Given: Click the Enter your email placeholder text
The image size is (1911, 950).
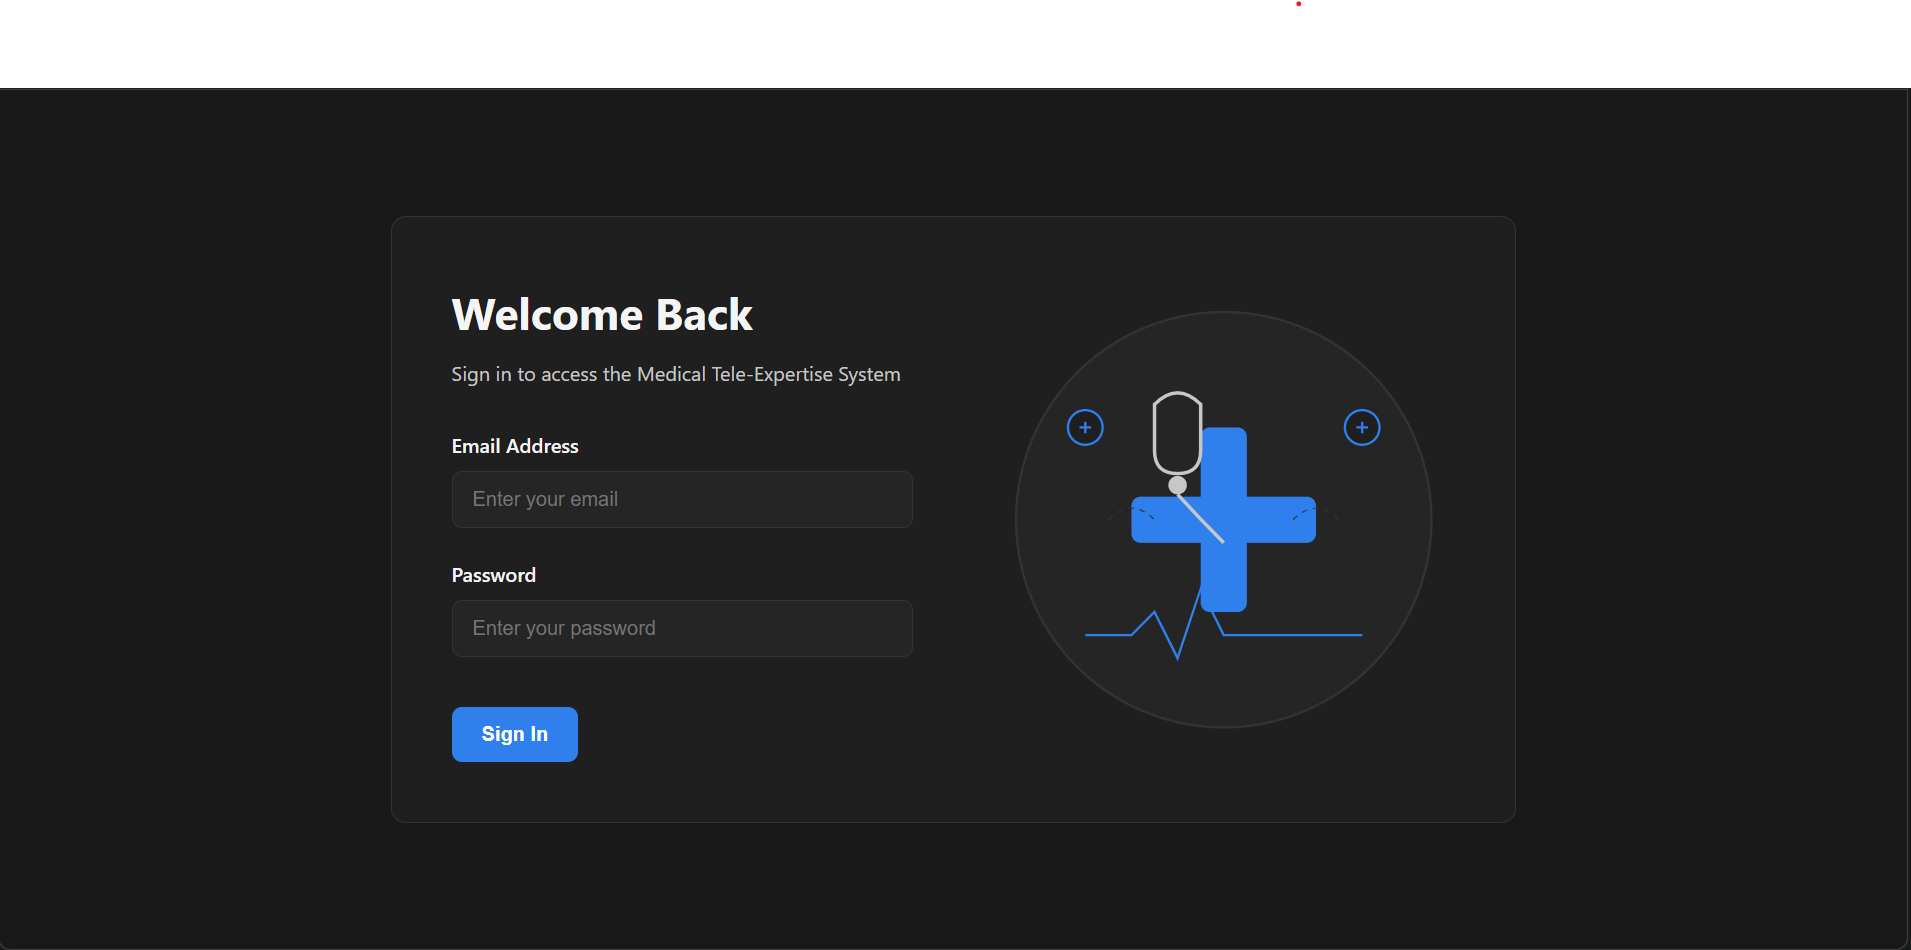Looking at the screenshot, I should [545, 499].
